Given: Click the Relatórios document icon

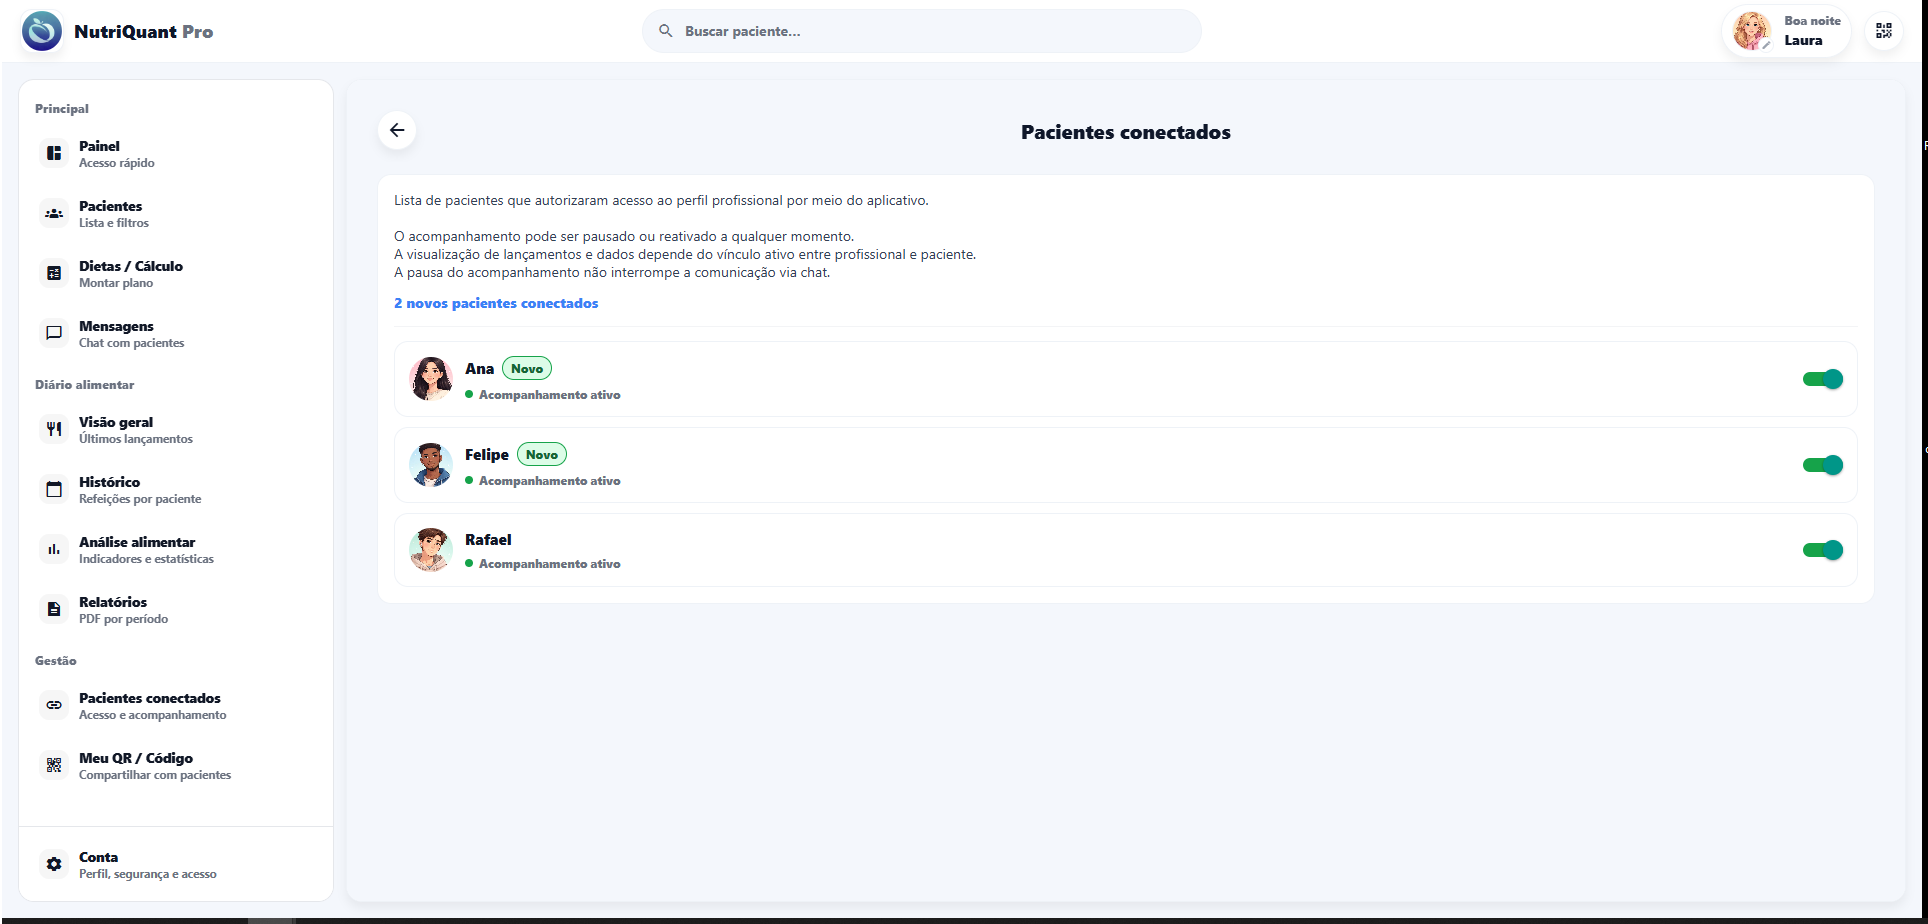Looking at the screenshot, I should point(54,609).
